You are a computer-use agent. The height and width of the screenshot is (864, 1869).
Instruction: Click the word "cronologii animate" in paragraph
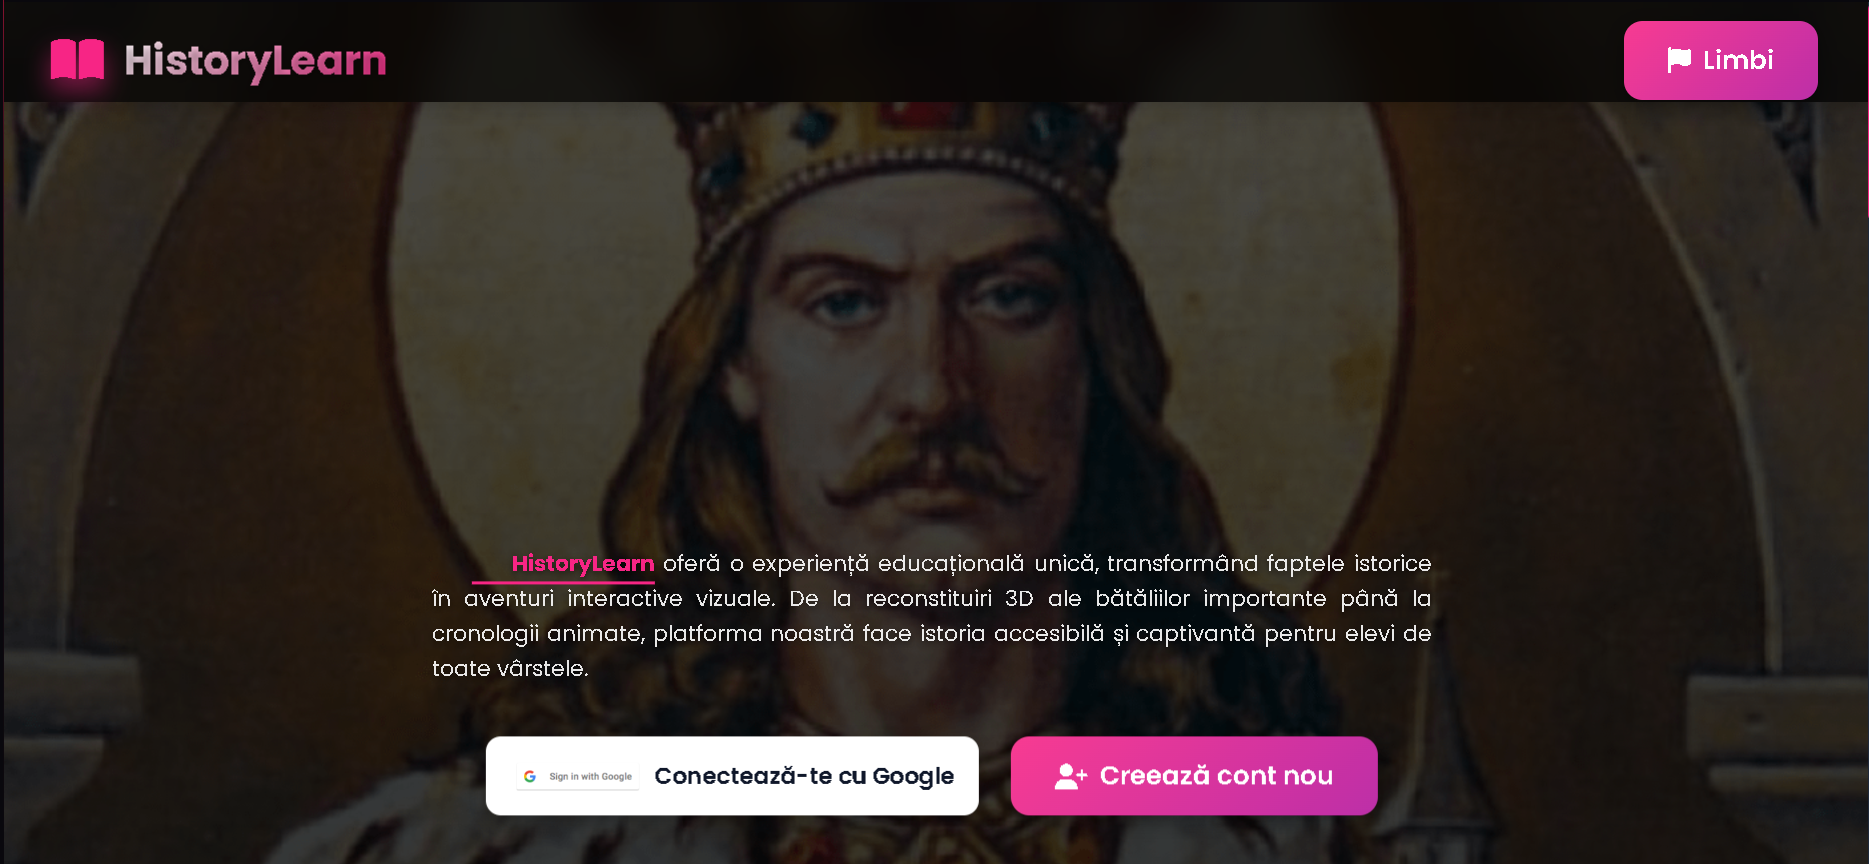tap(536, 634)
